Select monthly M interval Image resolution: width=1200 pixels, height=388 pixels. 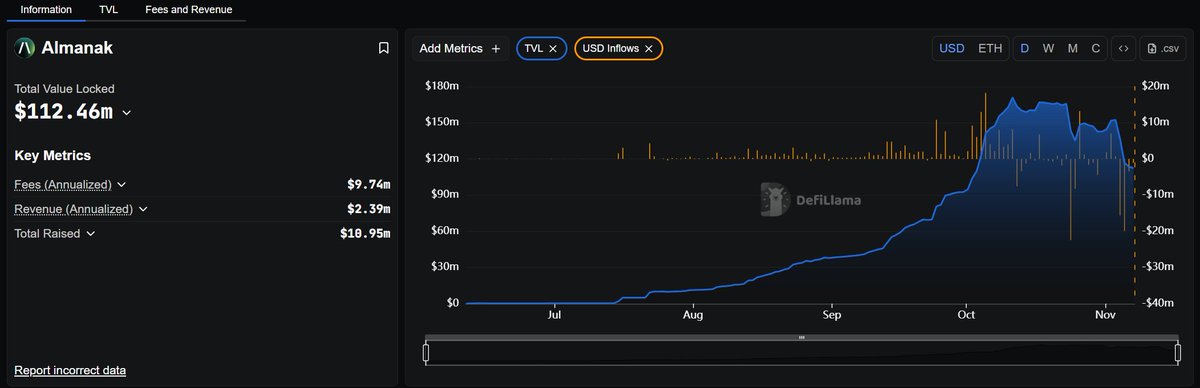pyautogui.click(x=1072, y=48)
